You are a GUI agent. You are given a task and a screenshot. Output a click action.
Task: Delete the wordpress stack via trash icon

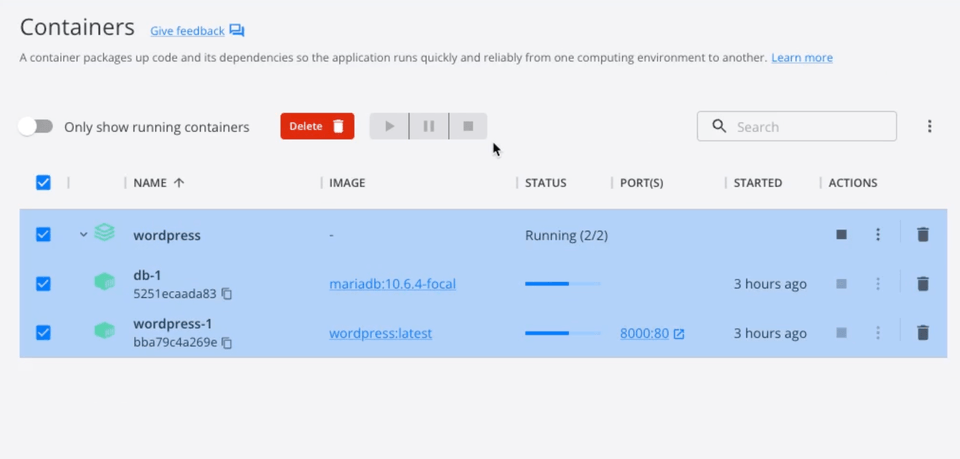point(923,234)
